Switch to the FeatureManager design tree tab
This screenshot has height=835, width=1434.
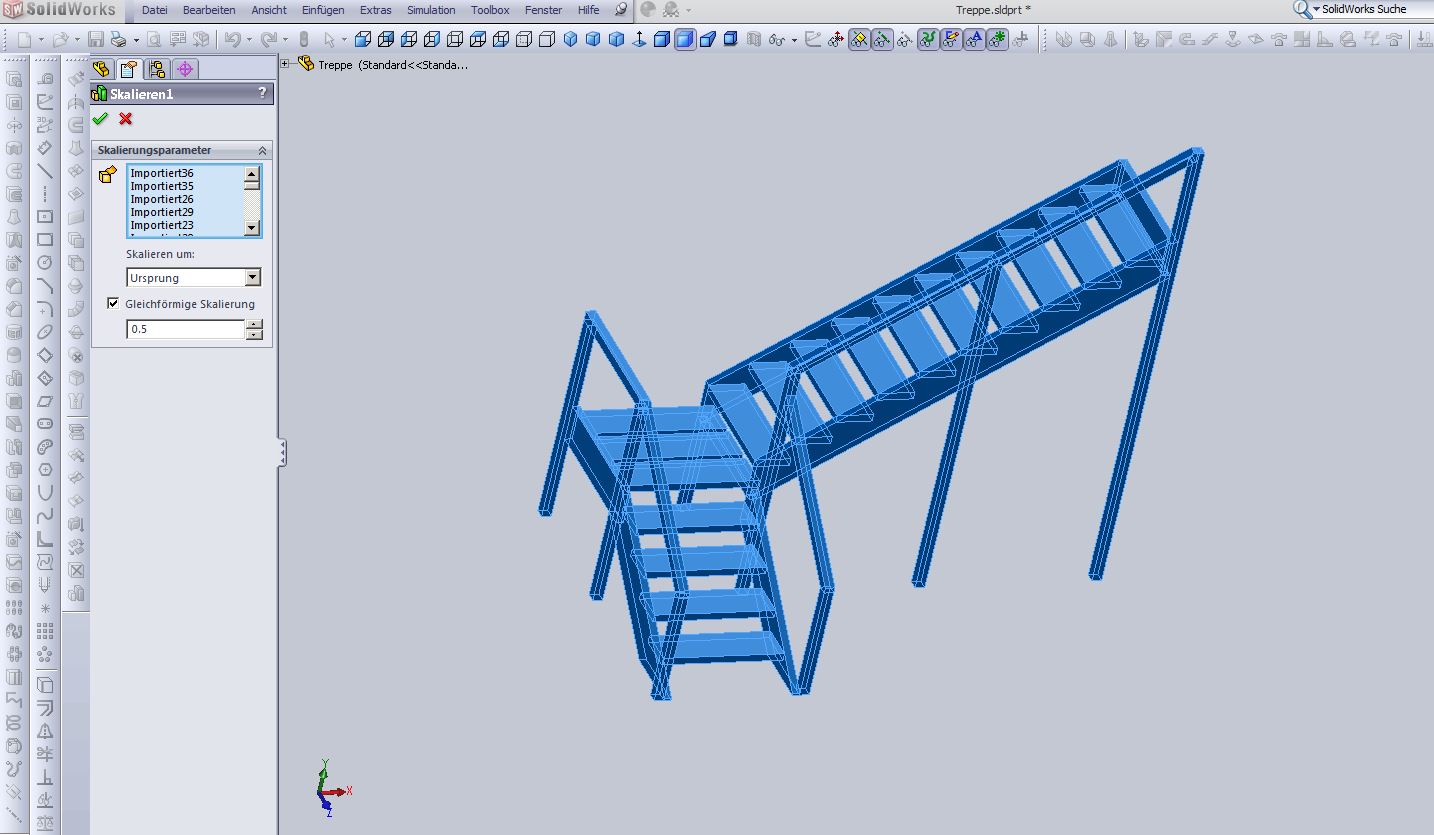[100, 69]
